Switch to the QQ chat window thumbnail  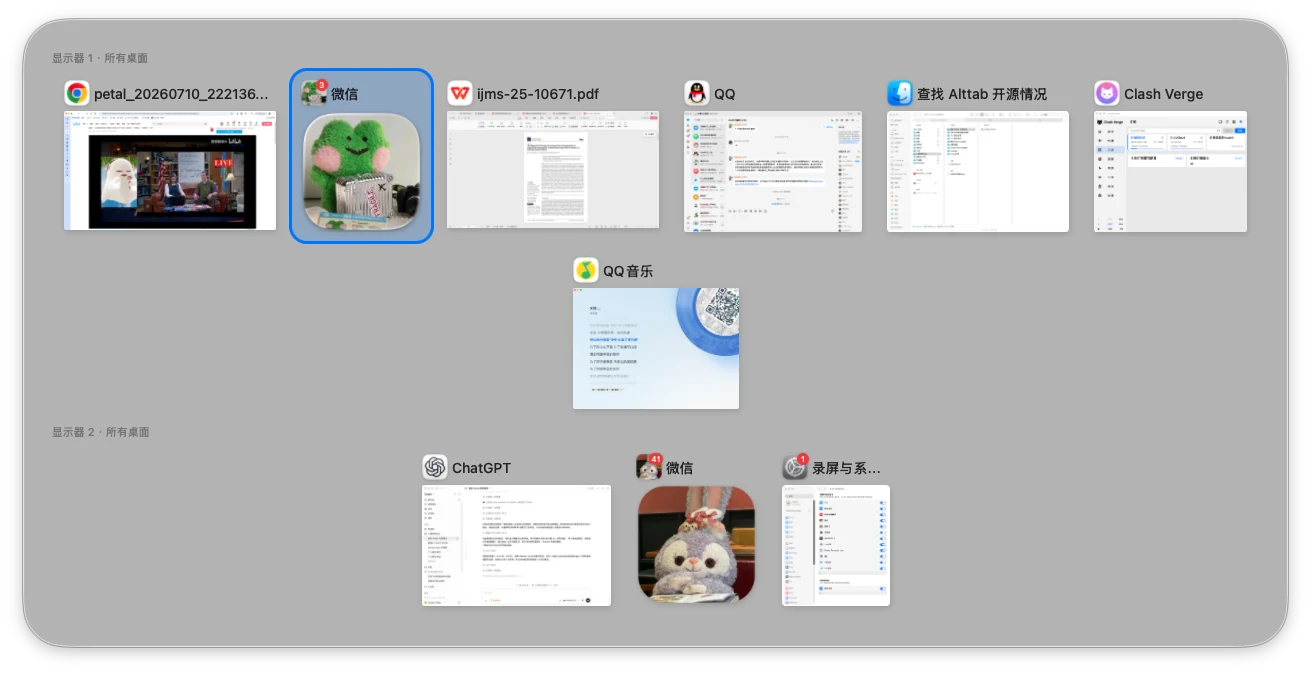click(773, 171)
